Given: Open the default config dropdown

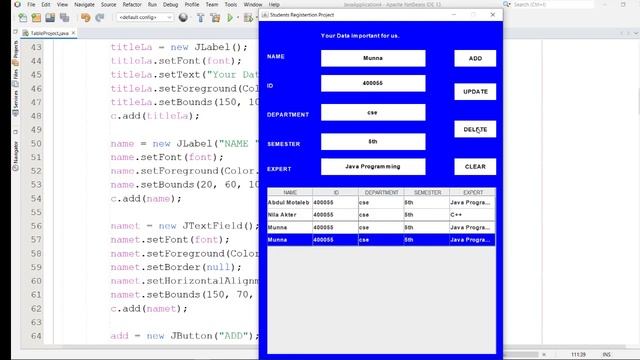Looking at the screenshot, I should pos(144,18).
